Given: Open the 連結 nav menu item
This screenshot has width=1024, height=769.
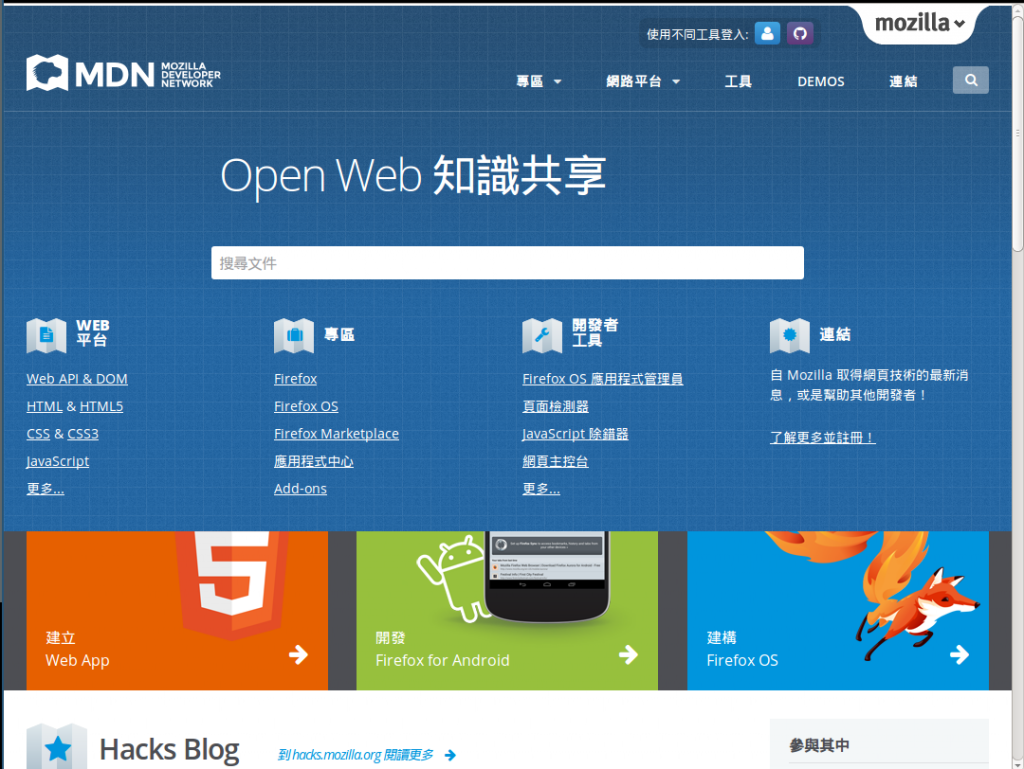Looking at the screenshot, I should (x=903, y=82).
